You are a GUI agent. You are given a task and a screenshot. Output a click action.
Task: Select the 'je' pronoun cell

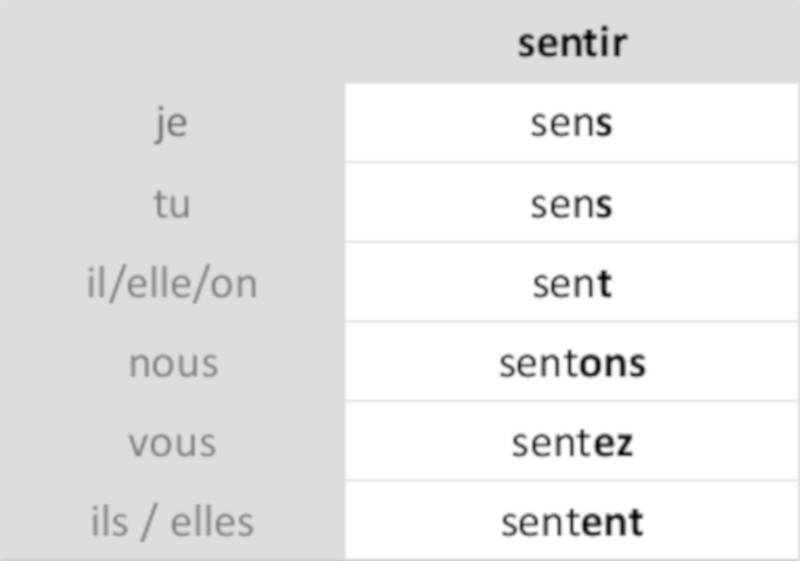(x=172, y=124)
